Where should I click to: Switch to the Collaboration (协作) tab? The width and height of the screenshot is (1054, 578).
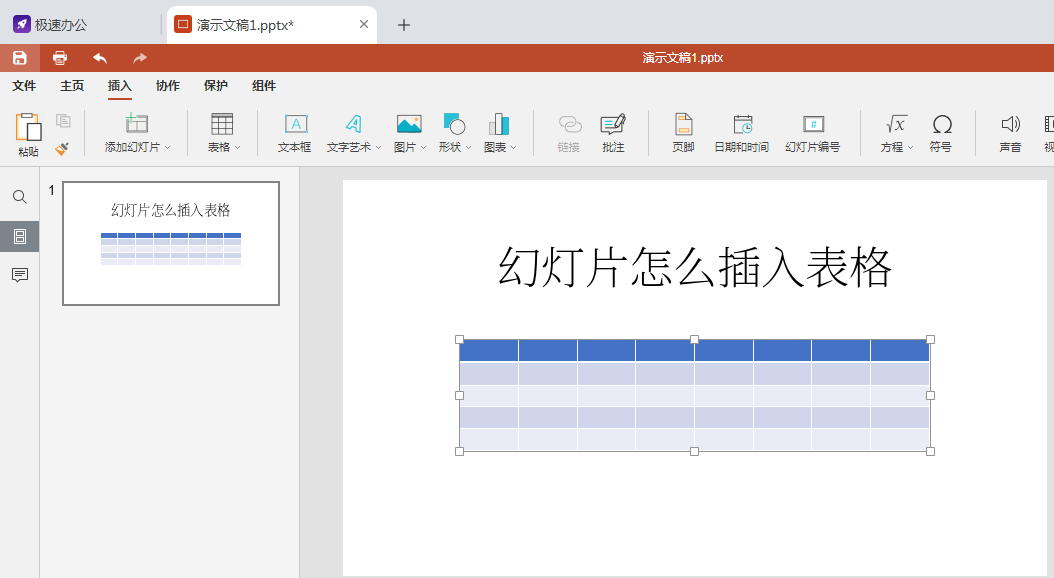click(167, 86)
